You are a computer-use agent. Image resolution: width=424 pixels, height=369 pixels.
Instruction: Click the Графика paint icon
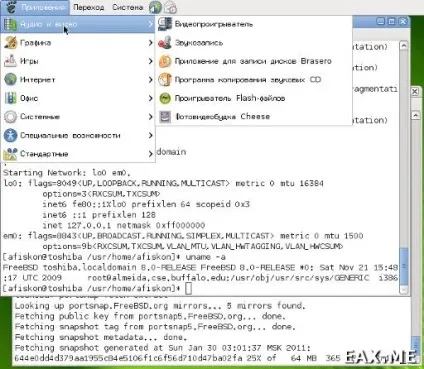click(10, 43)
